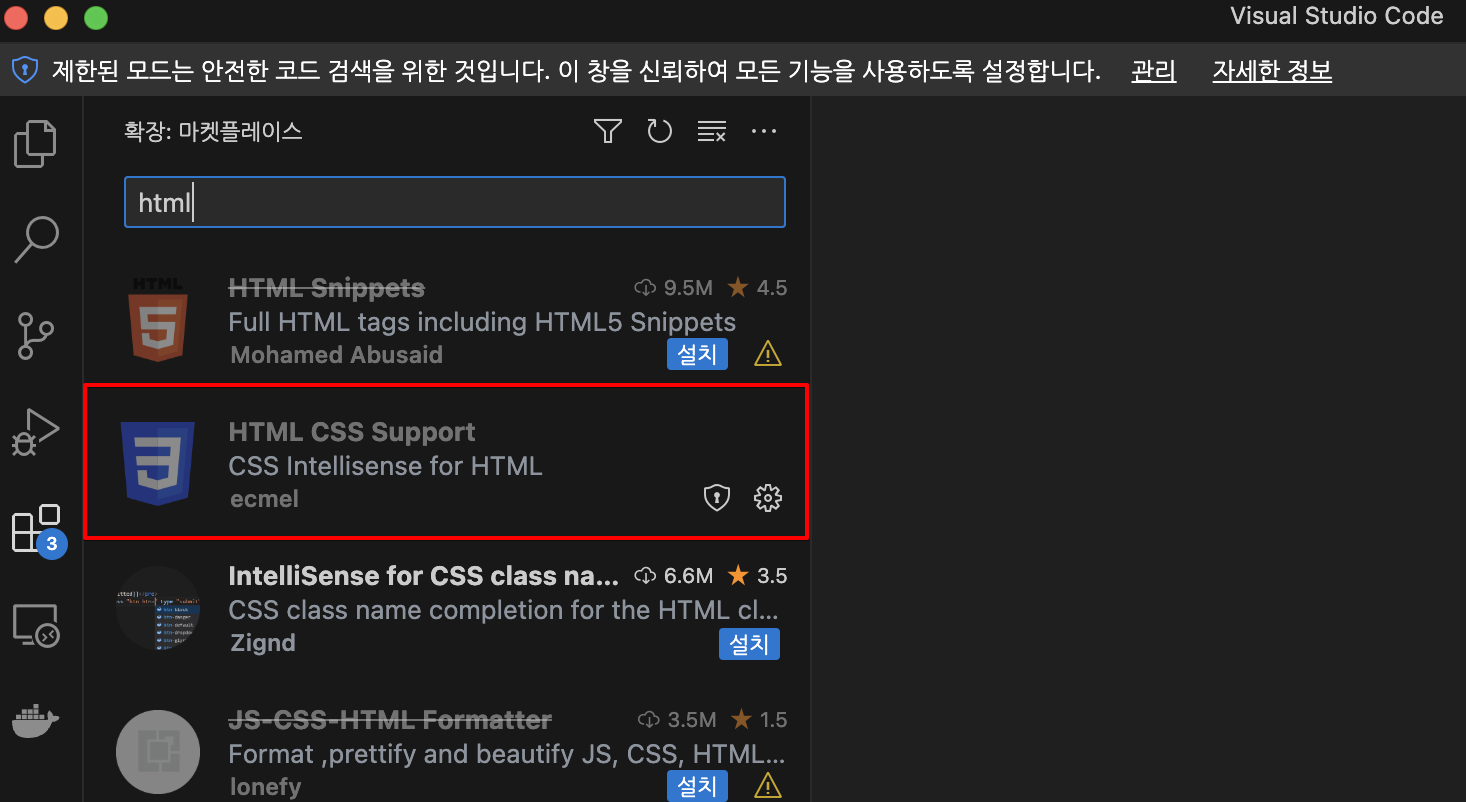Click the workspace trust shield on HTML CSS Support
Screen dimensions: 1466x802
(717, 497)
